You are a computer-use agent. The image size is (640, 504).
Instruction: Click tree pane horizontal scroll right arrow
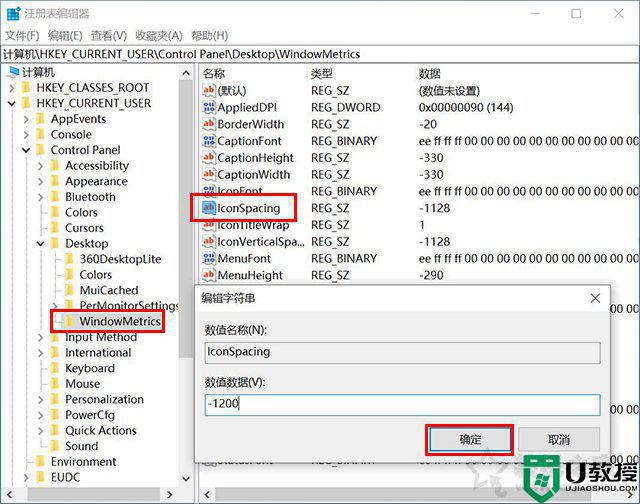[x=170, y=495]
